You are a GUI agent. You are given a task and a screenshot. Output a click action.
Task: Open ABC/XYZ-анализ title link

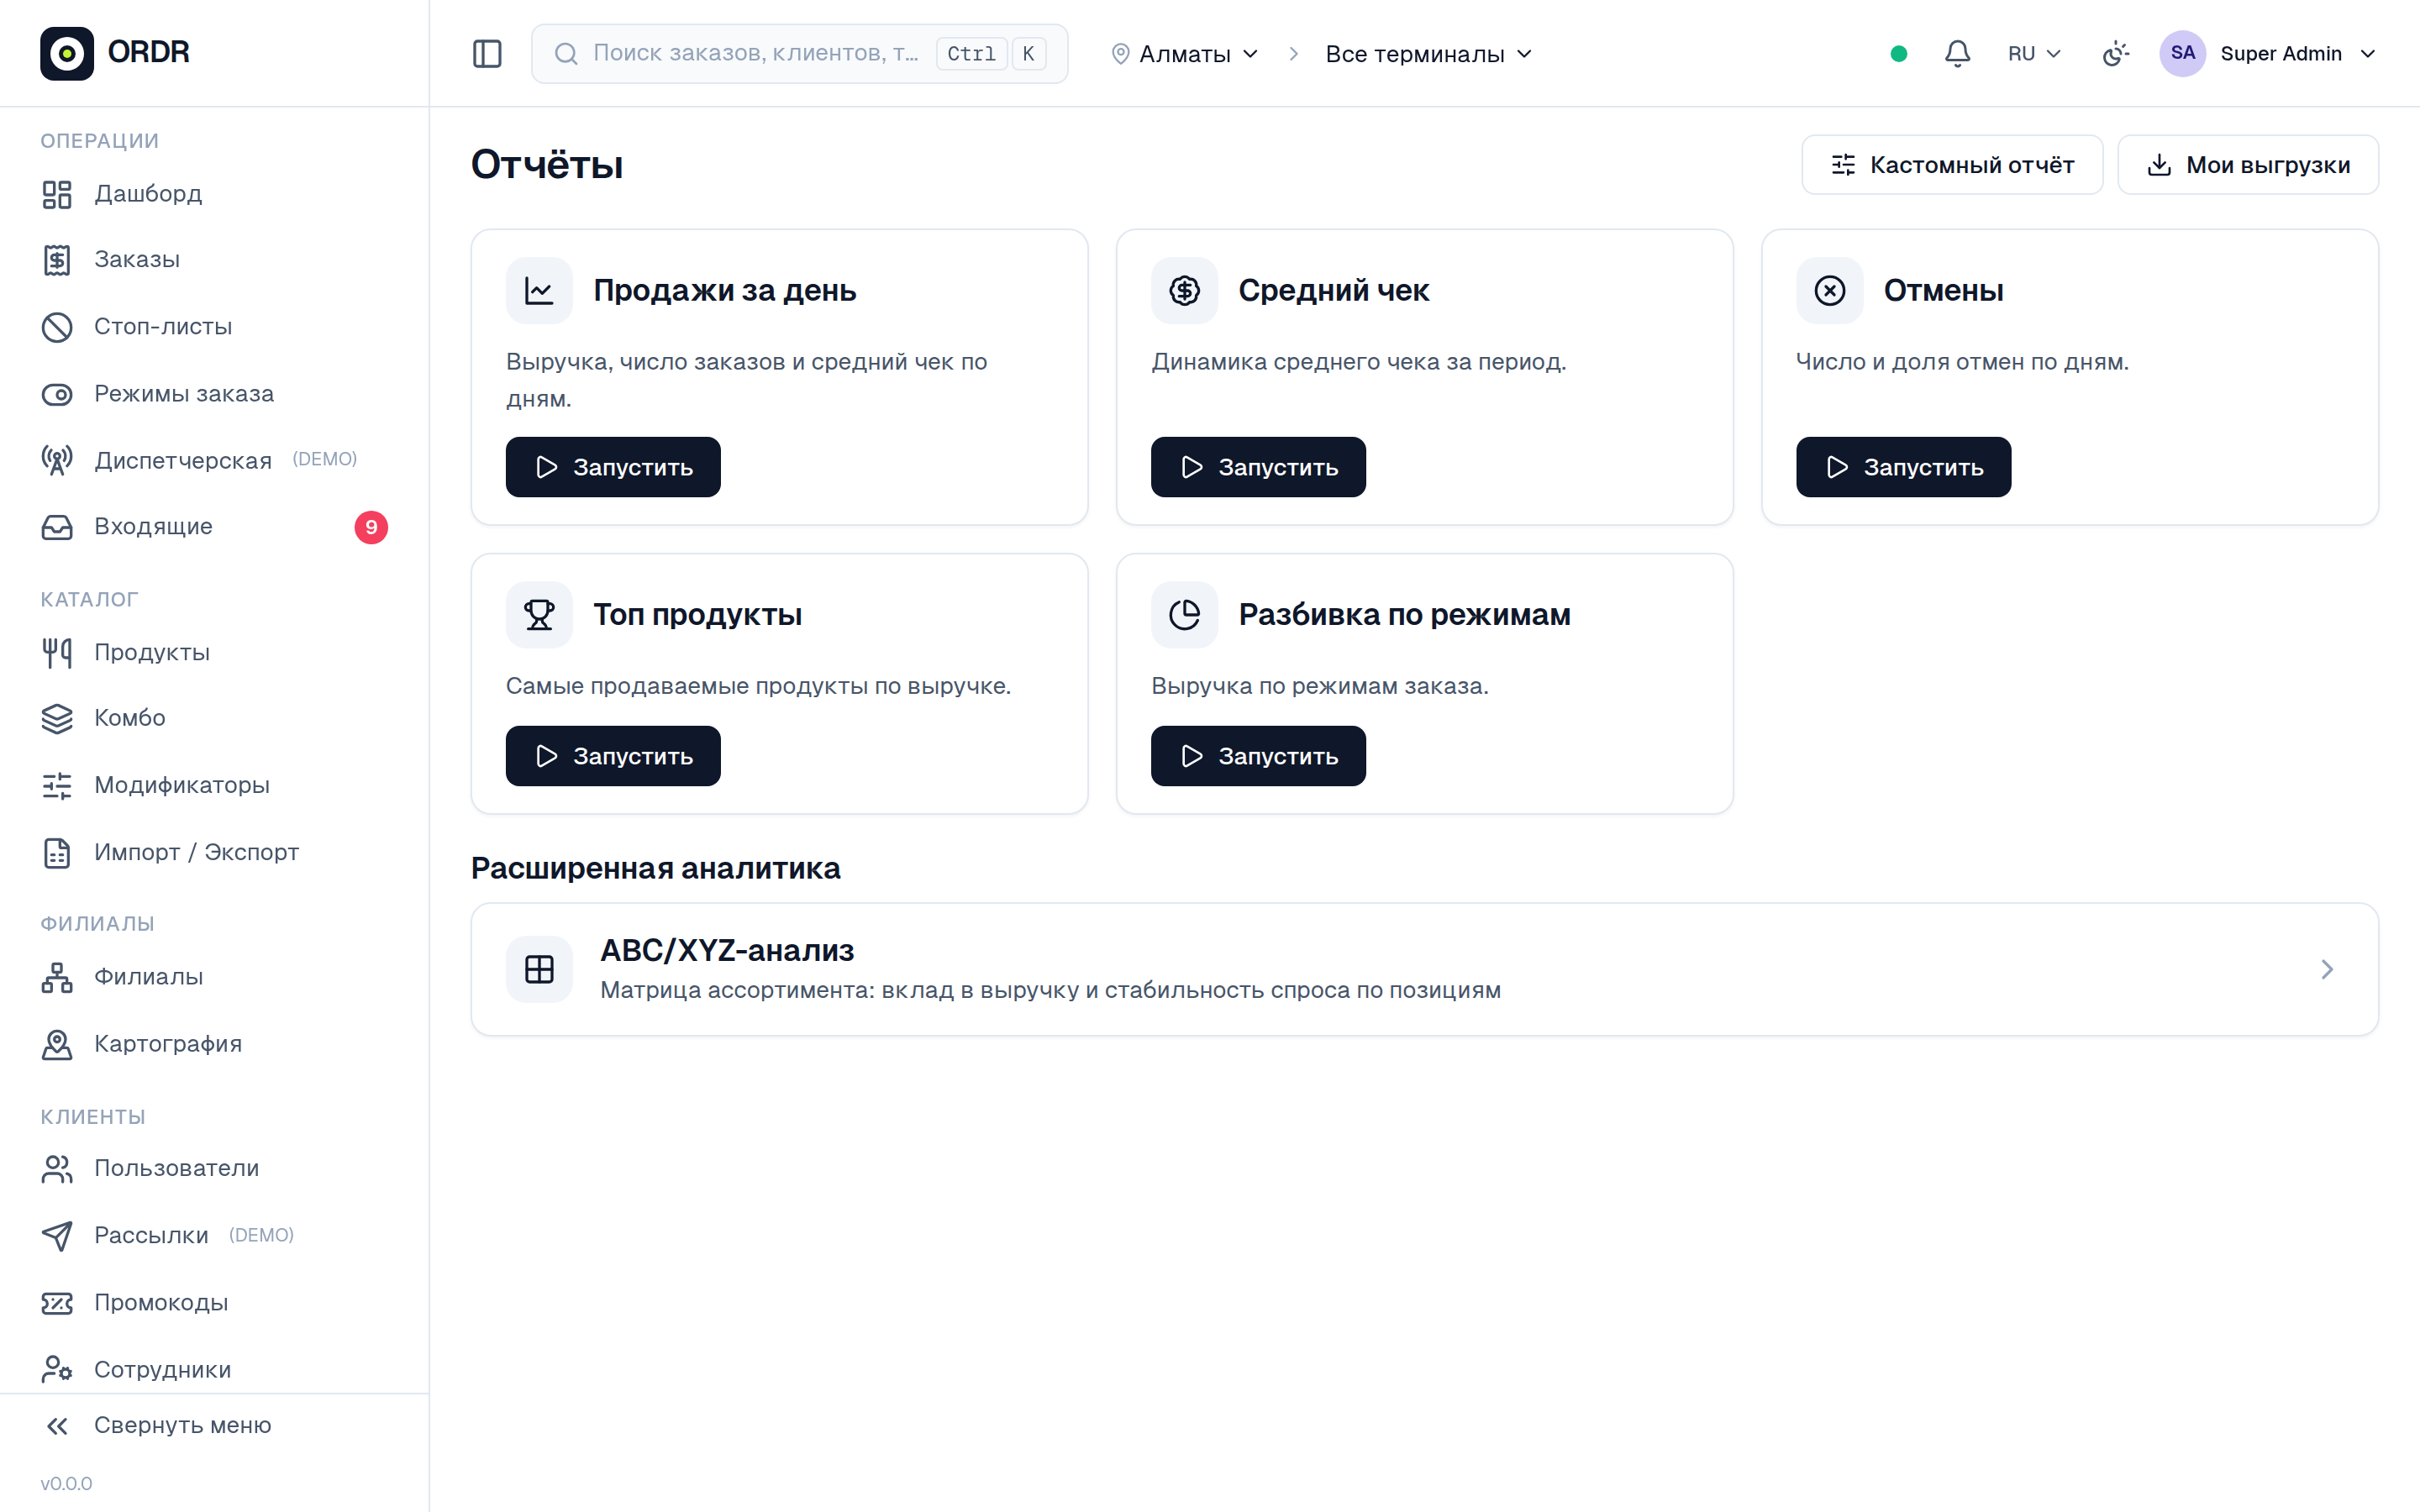coord(727,950)
